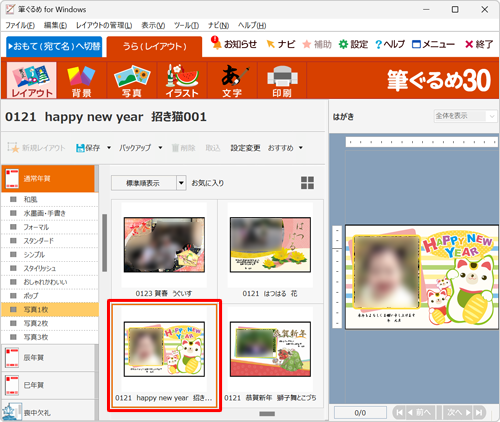Click the 保存 save button
Viewport: 500px width, 422px height.
pos(88,148)
